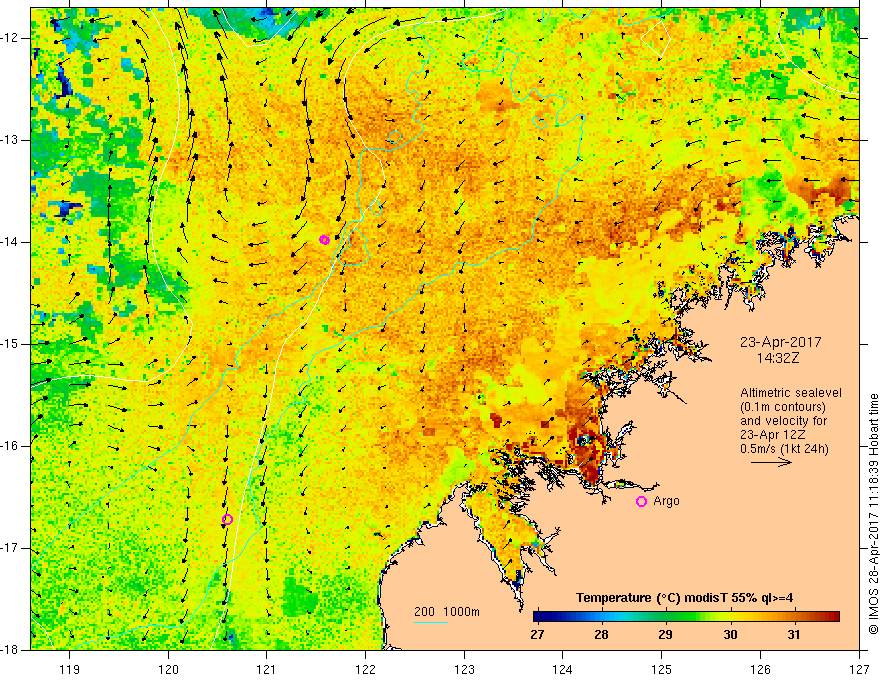Click the '200 1000m' depth label
The width and height of the screenshot is (880, 680).
pyautogui.click(x=447, y=612)
